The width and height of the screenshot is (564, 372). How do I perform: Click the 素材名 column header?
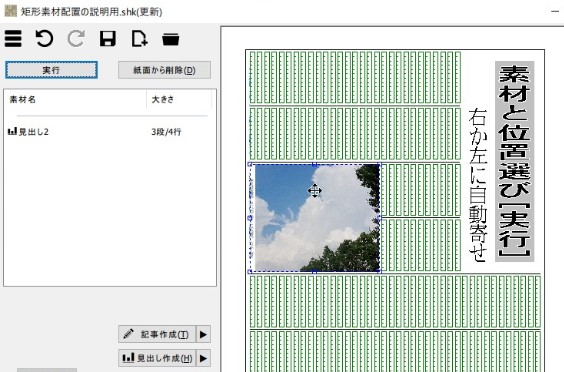pos(76,99)
